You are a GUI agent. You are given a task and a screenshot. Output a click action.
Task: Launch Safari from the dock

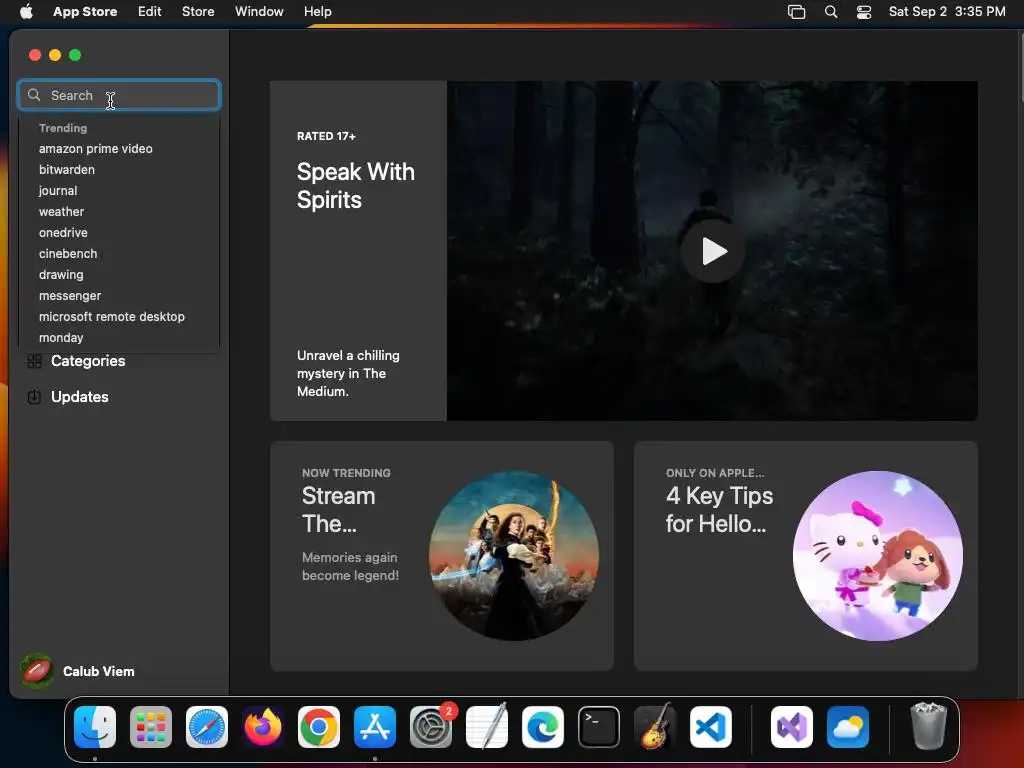tap(207, 726)
